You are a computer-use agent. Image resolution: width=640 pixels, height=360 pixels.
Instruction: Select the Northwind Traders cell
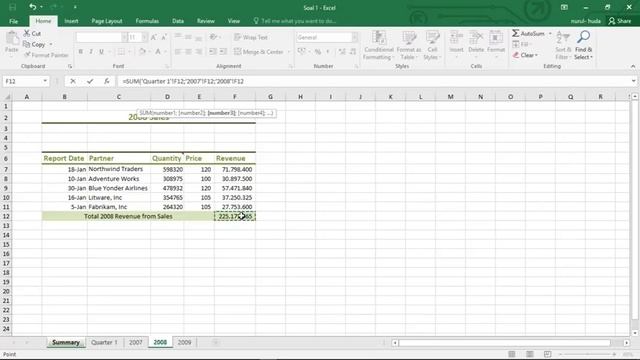(118, 169)
